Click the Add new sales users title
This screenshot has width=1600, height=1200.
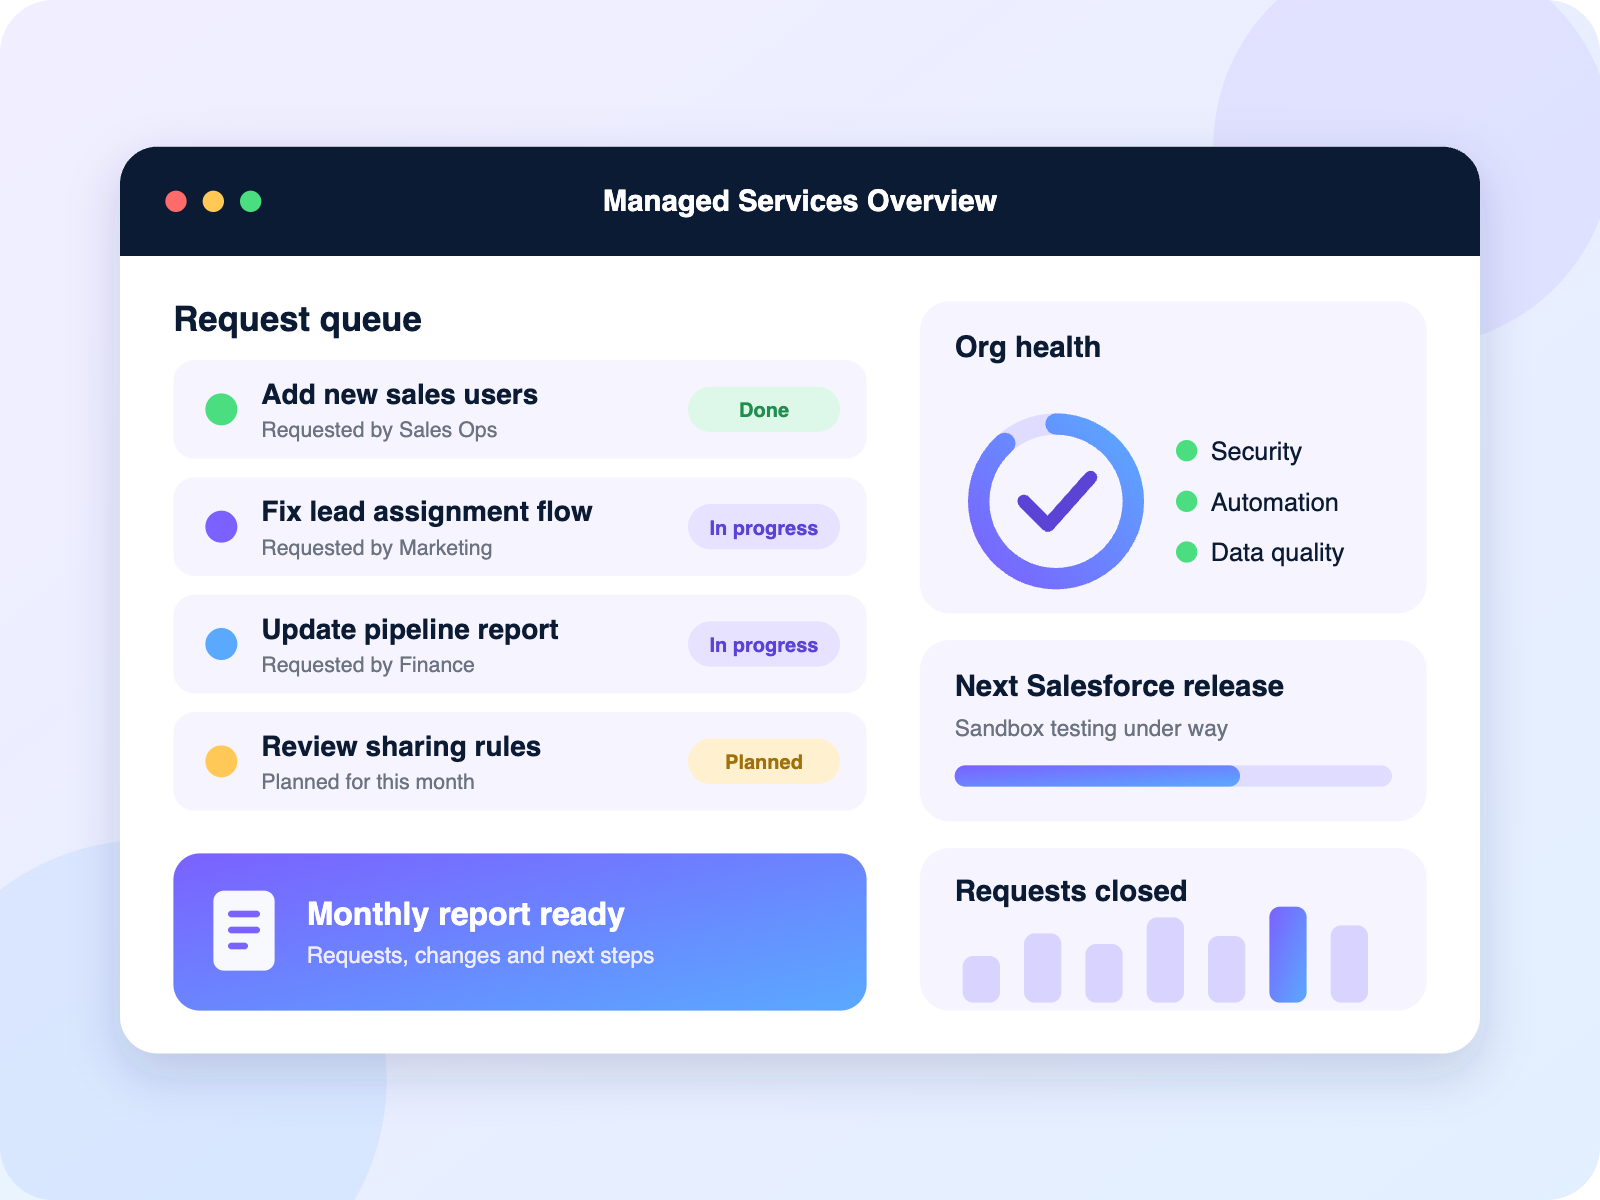click(x=400, y=394)
